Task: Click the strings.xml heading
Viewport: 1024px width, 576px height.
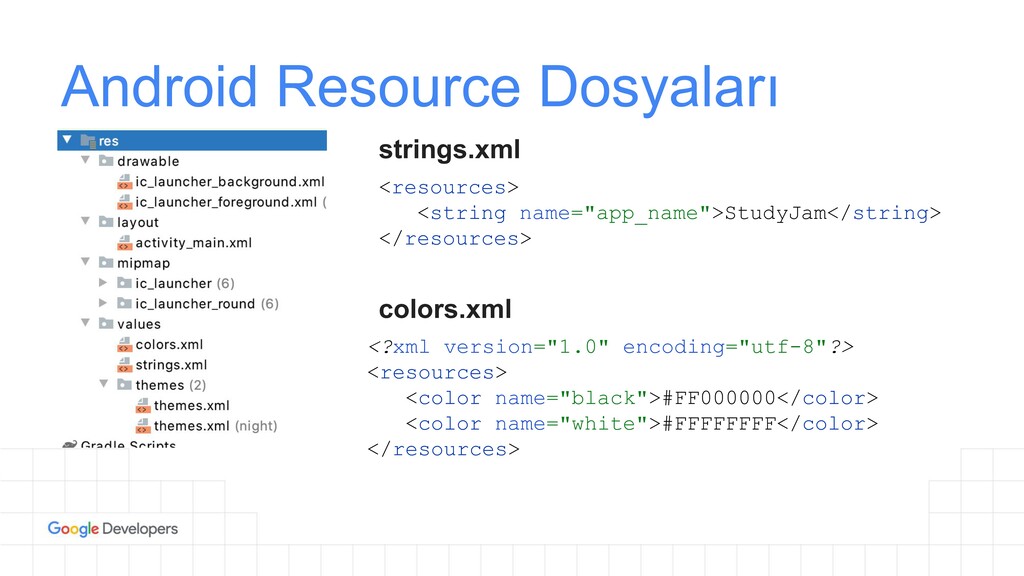Action: 449,150
